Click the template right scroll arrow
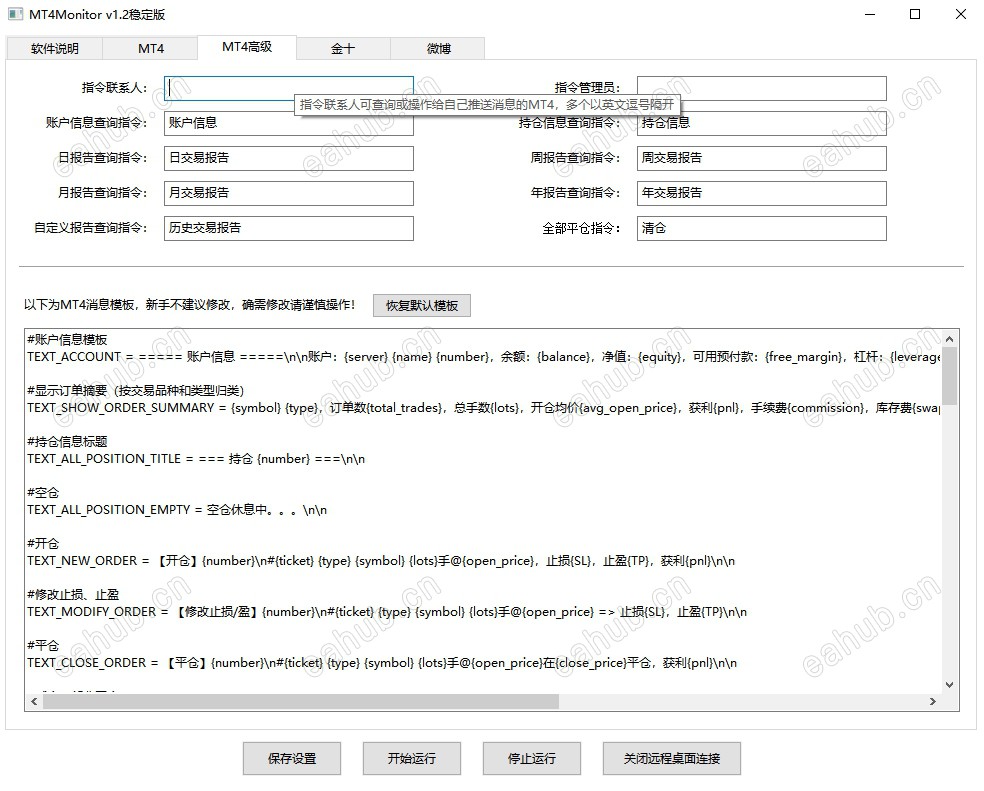The width and height of the screenshot is (984, 791). (x=933, y=701)
